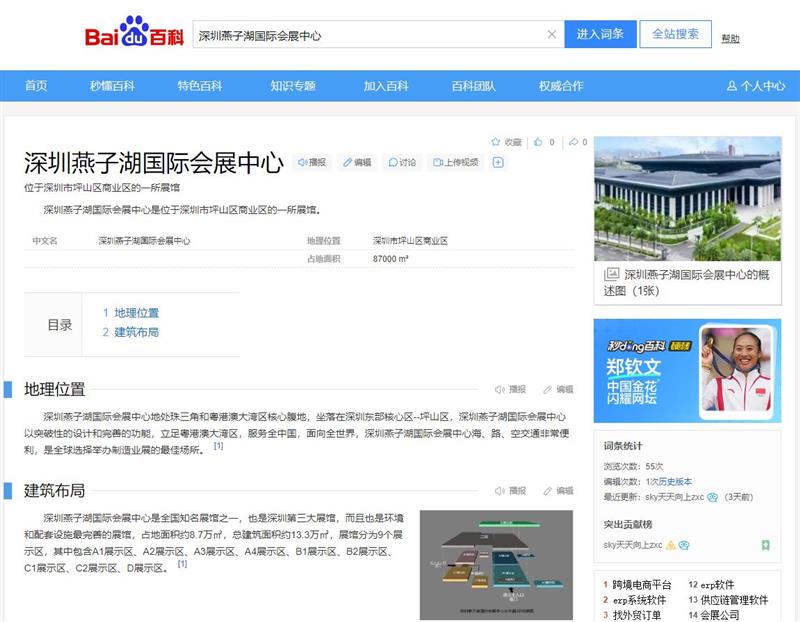Open the 知识专题 navigation menu
800x622 pixels.
click(x=292, y=86)
